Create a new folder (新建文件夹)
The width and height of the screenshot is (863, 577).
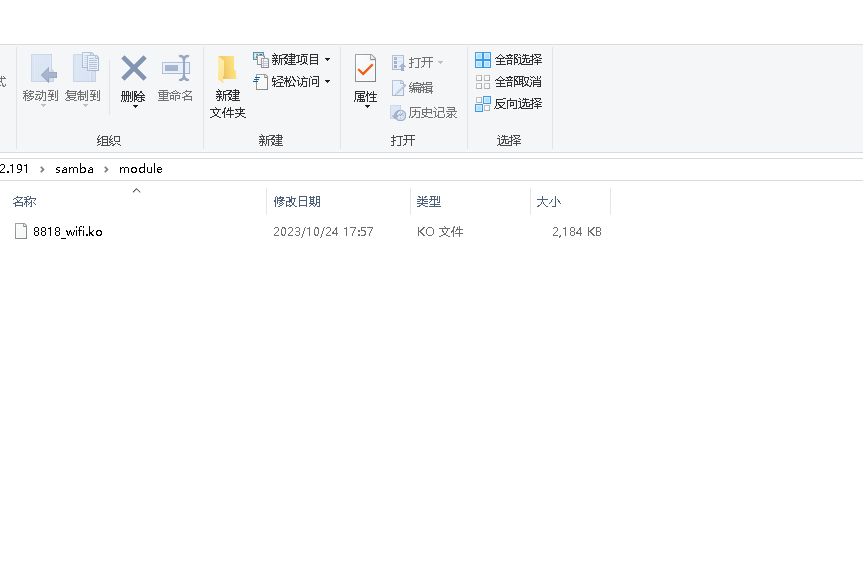tap(227, 87)
